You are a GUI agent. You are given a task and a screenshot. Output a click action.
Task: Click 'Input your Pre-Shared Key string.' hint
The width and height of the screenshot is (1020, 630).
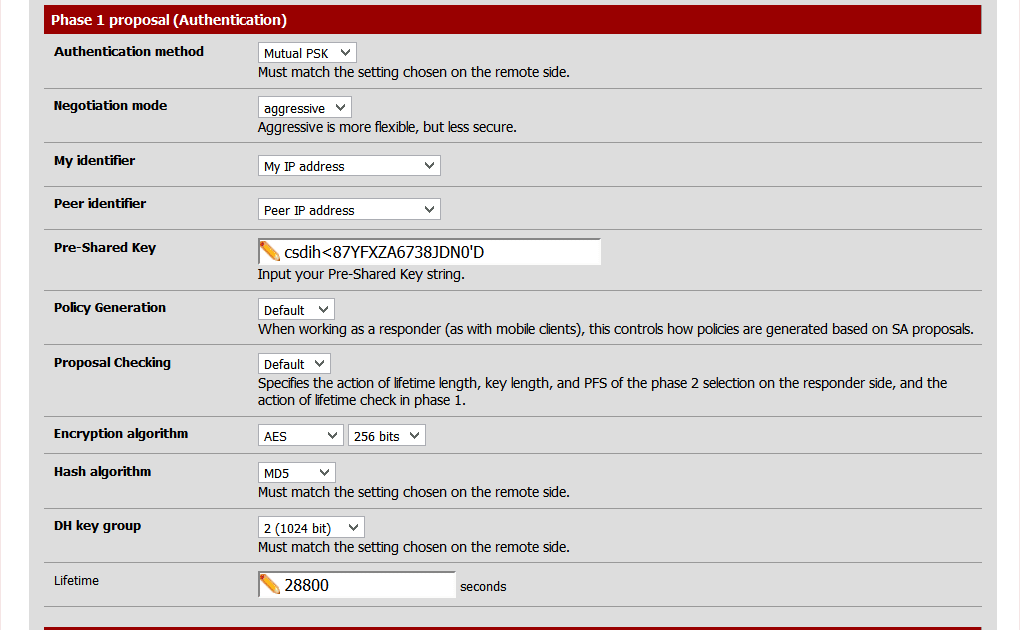(361, 274)
